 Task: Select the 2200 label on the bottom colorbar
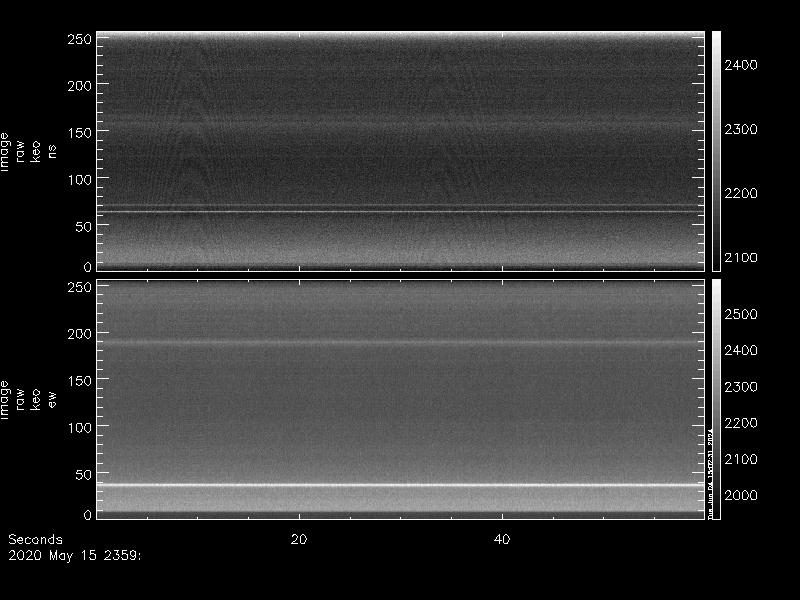741,423
